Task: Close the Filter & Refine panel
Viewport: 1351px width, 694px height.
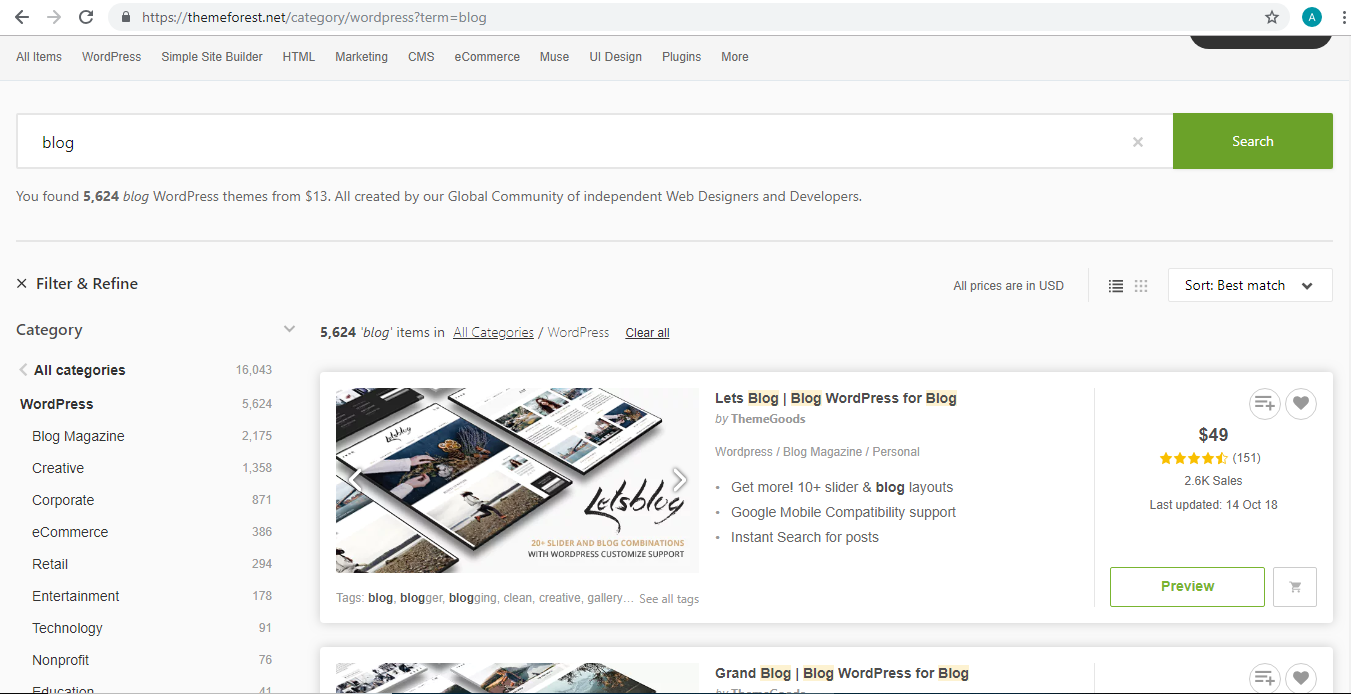Action: coord(22,284)
